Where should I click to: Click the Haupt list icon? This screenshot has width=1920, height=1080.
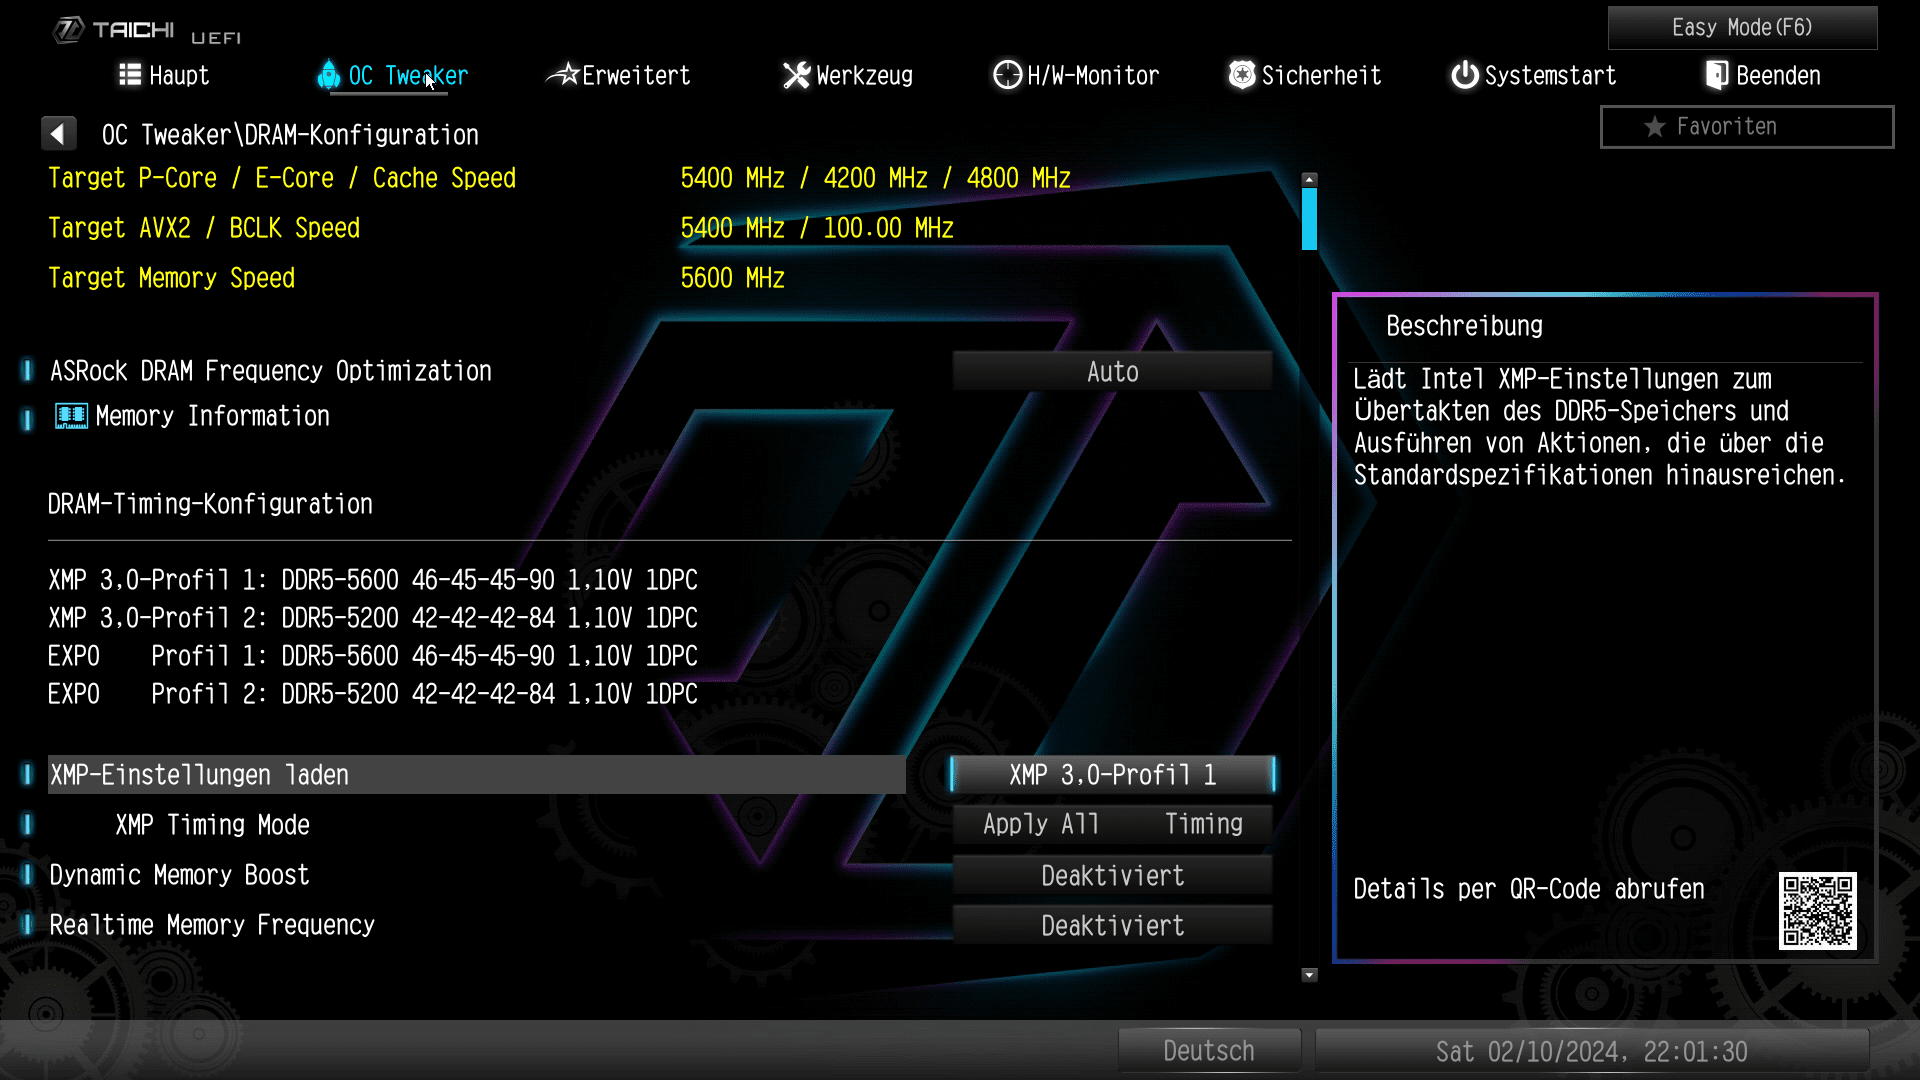(x=130, y=75)
